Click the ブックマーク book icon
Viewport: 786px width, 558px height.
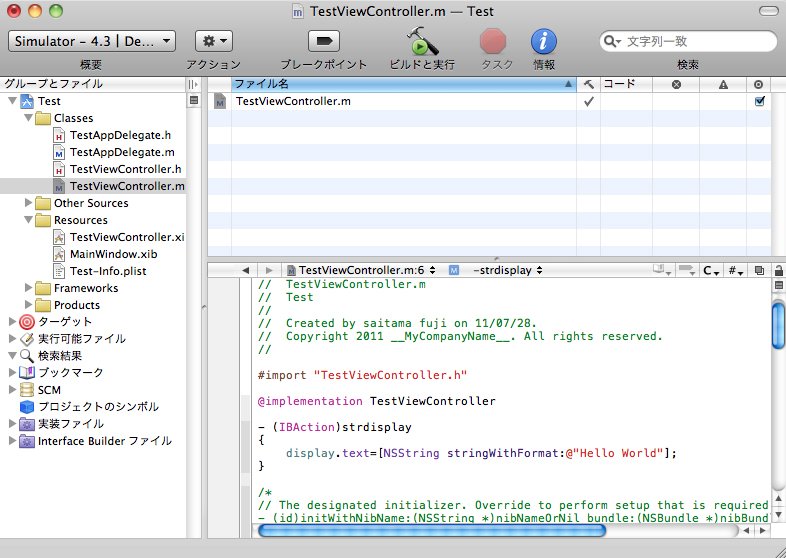pos(27,373)
